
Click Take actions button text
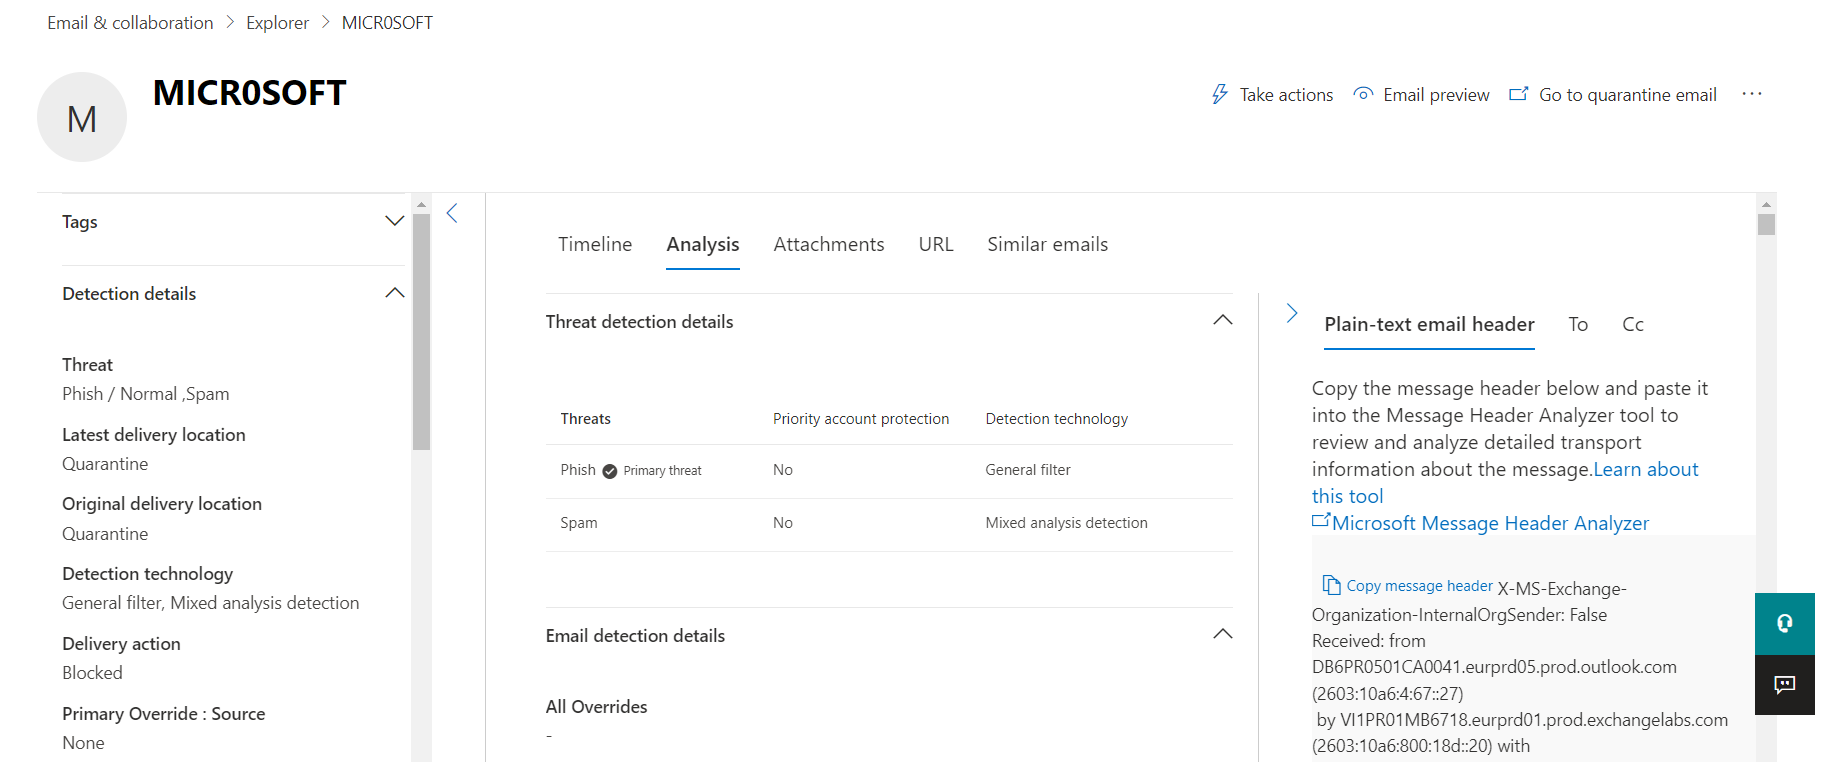(x=1287, y=95)
